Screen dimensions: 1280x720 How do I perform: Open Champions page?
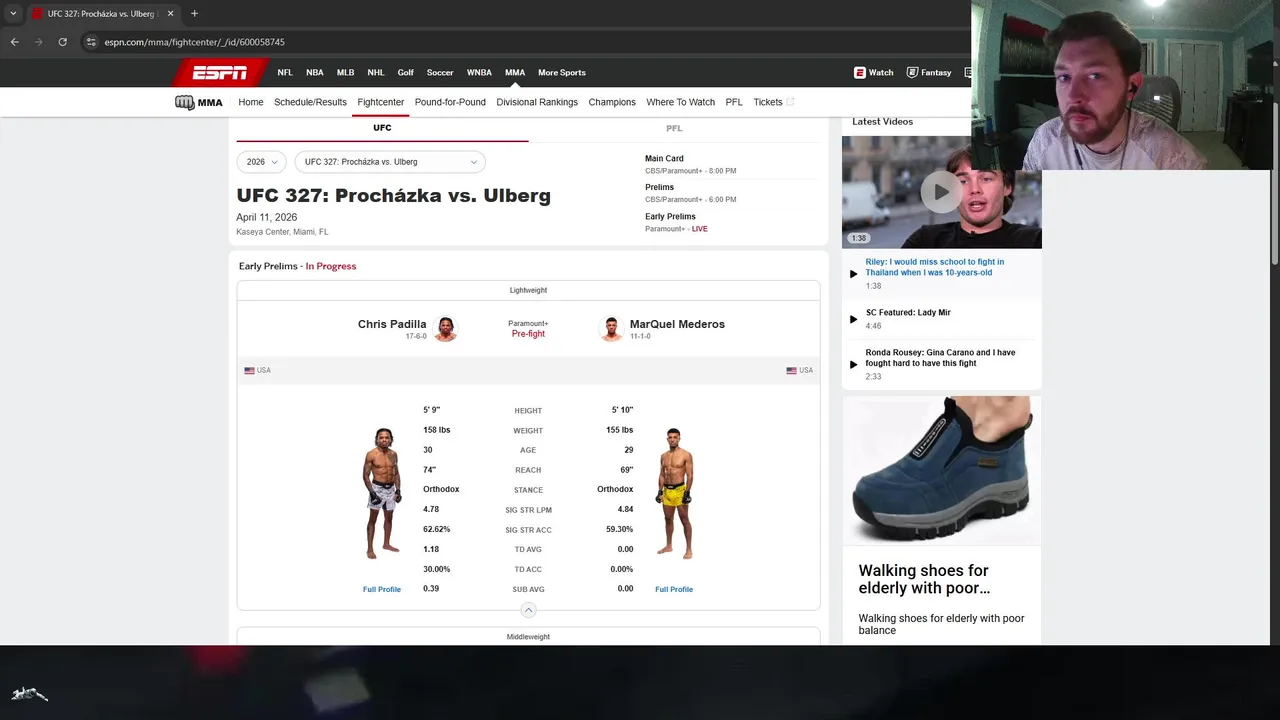coord(612,102)
